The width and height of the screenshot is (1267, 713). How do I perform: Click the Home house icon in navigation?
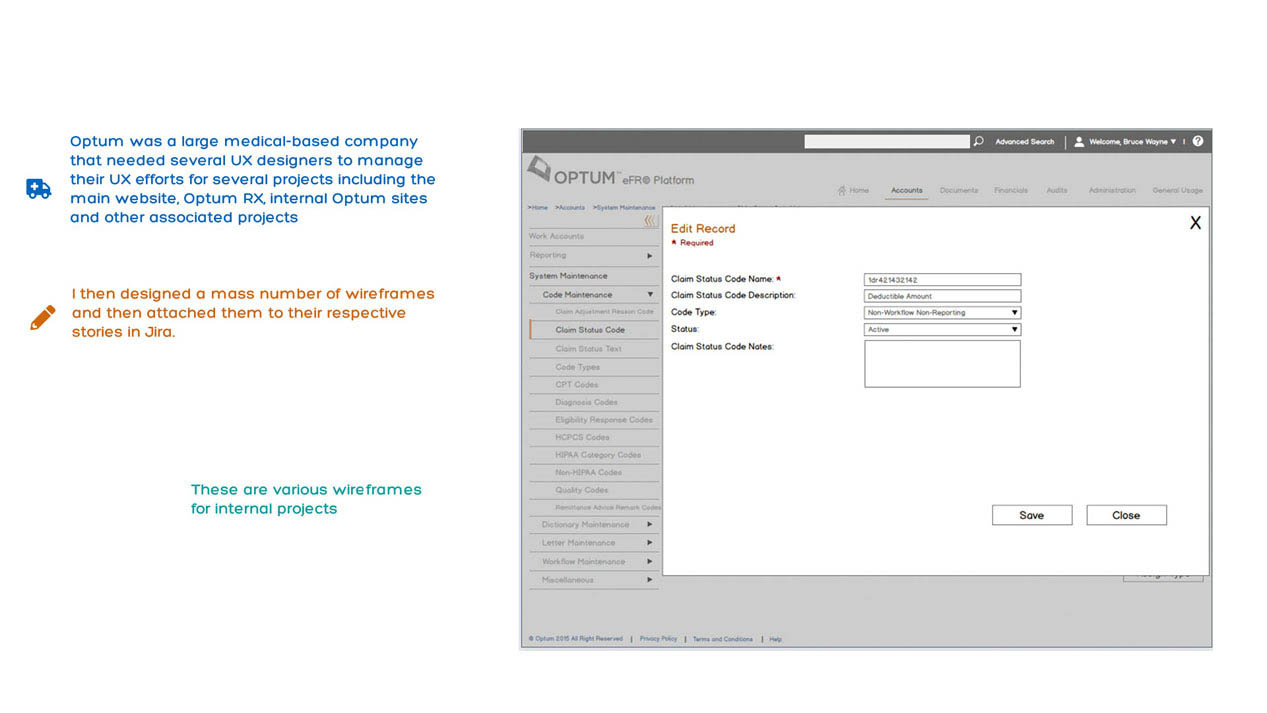842,190
